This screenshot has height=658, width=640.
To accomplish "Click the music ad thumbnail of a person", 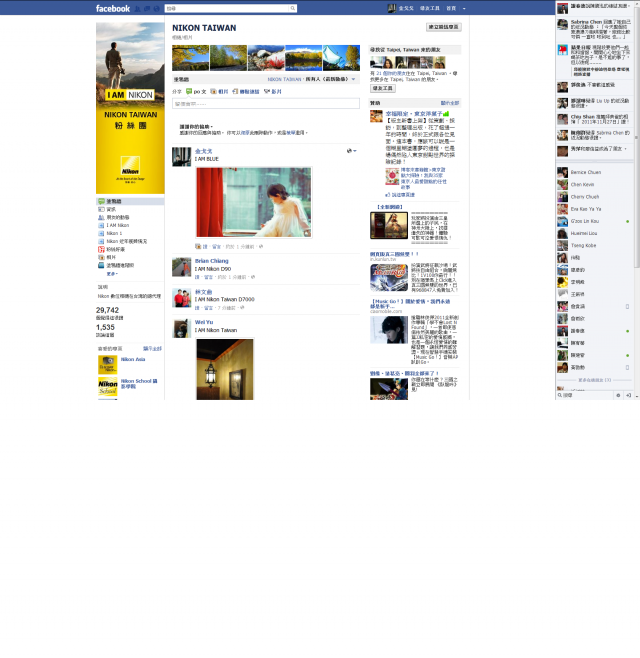I will (389, 330).
